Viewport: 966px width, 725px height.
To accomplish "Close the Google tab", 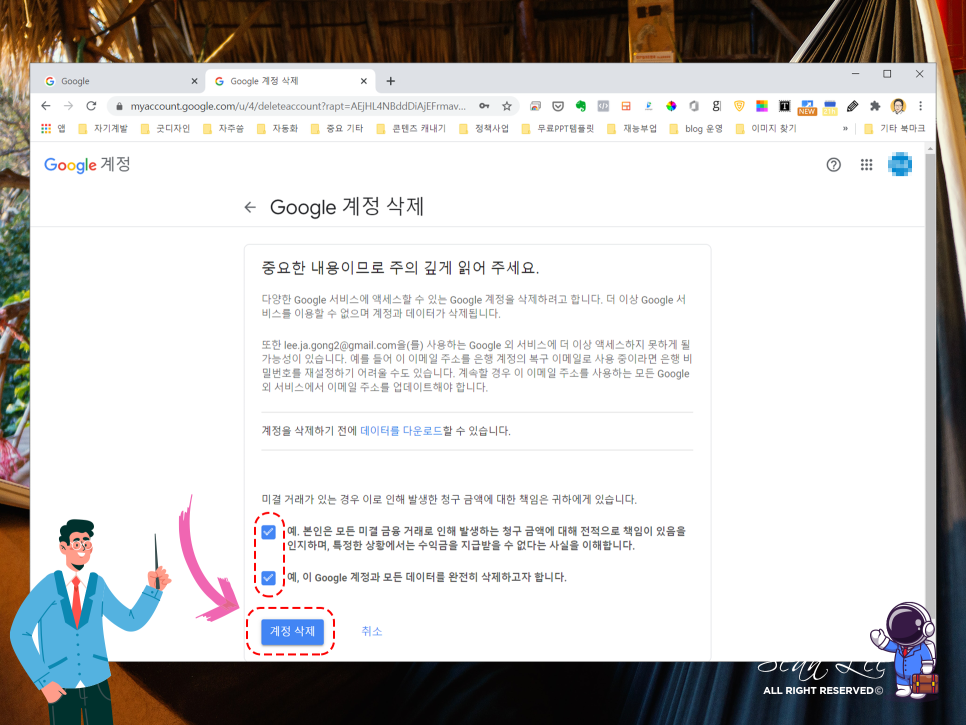I will (194, 81).
